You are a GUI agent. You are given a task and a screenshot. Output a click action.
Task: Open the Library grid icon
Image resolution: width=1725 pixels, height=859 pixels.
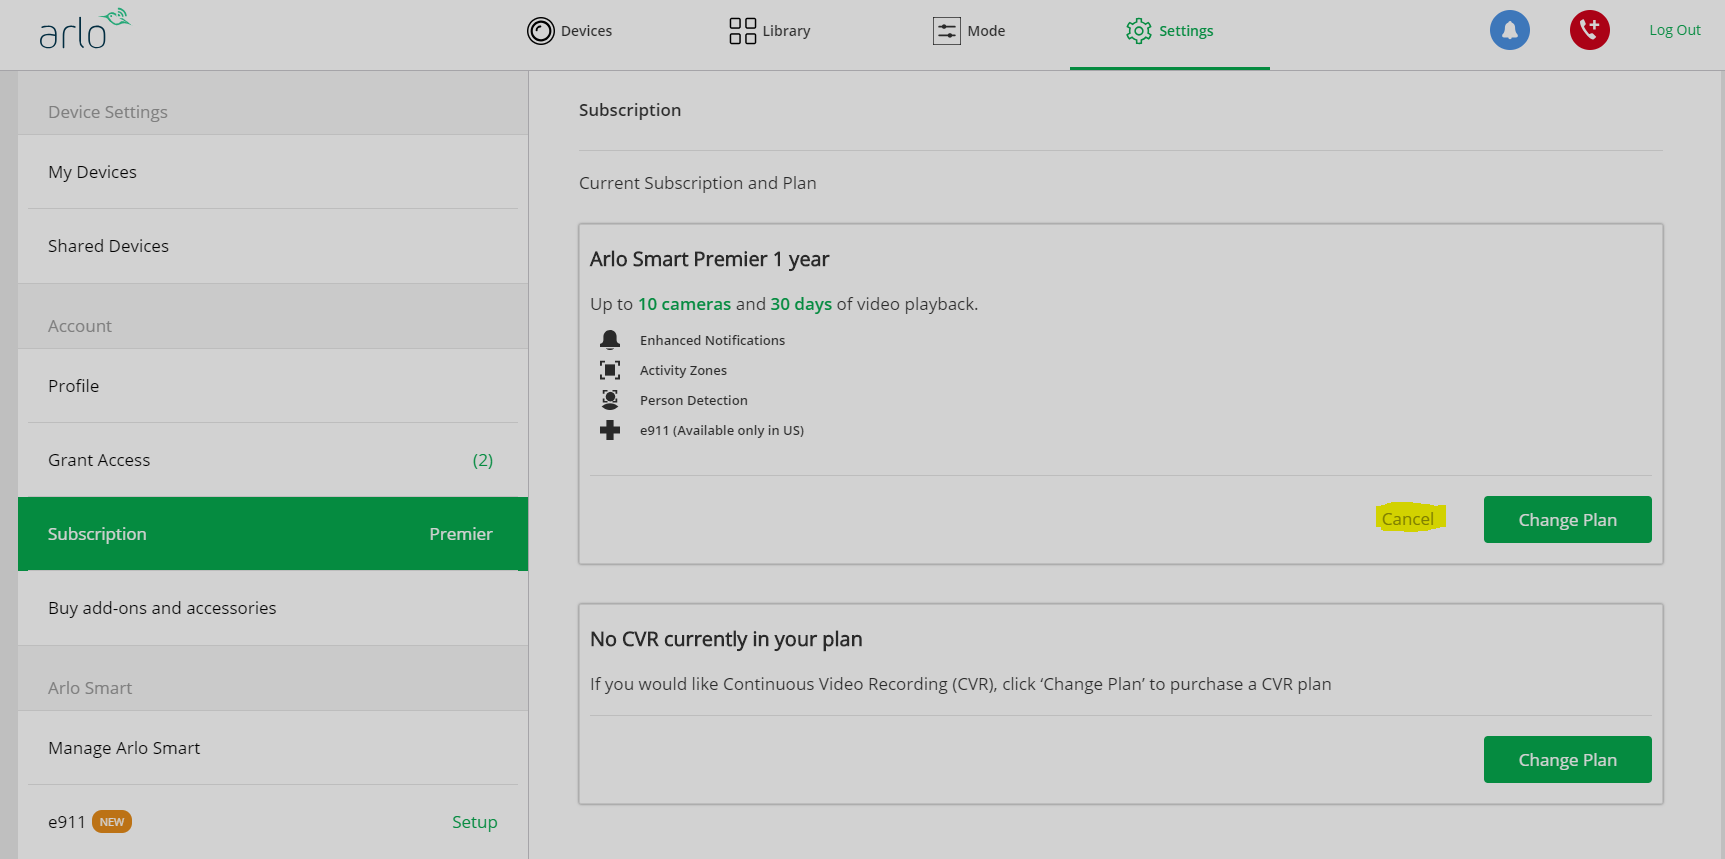[742, 31]
